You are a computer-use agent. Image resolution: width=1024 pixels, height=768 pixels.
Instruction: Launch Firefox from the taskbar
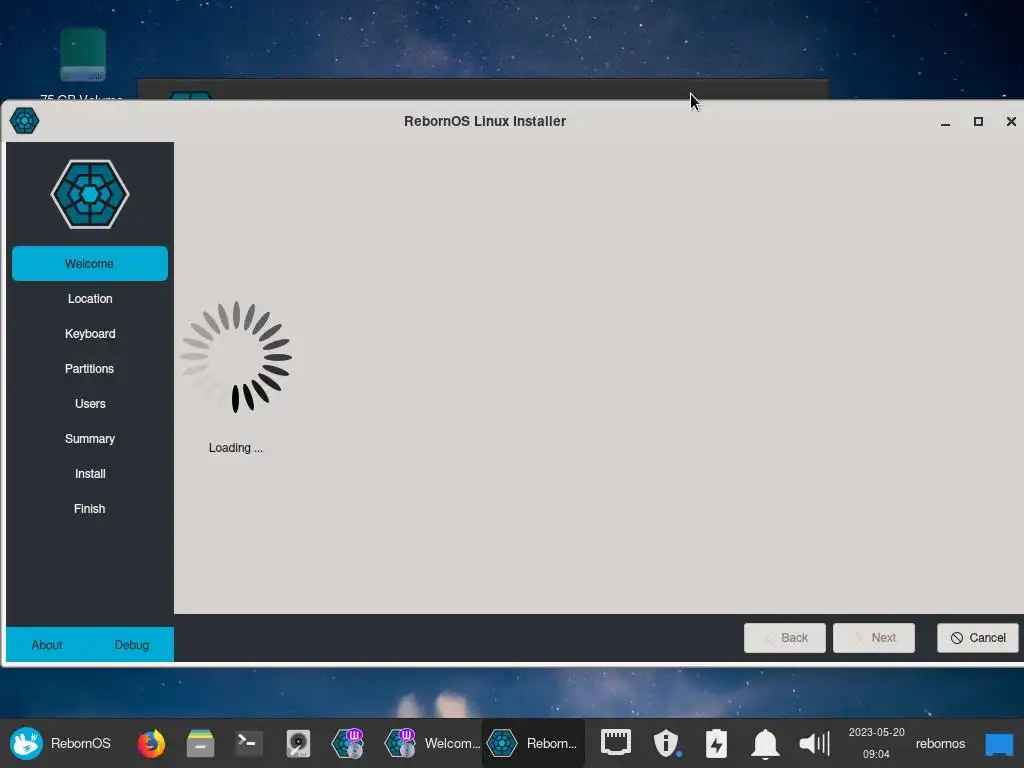(x=151, y=743)
